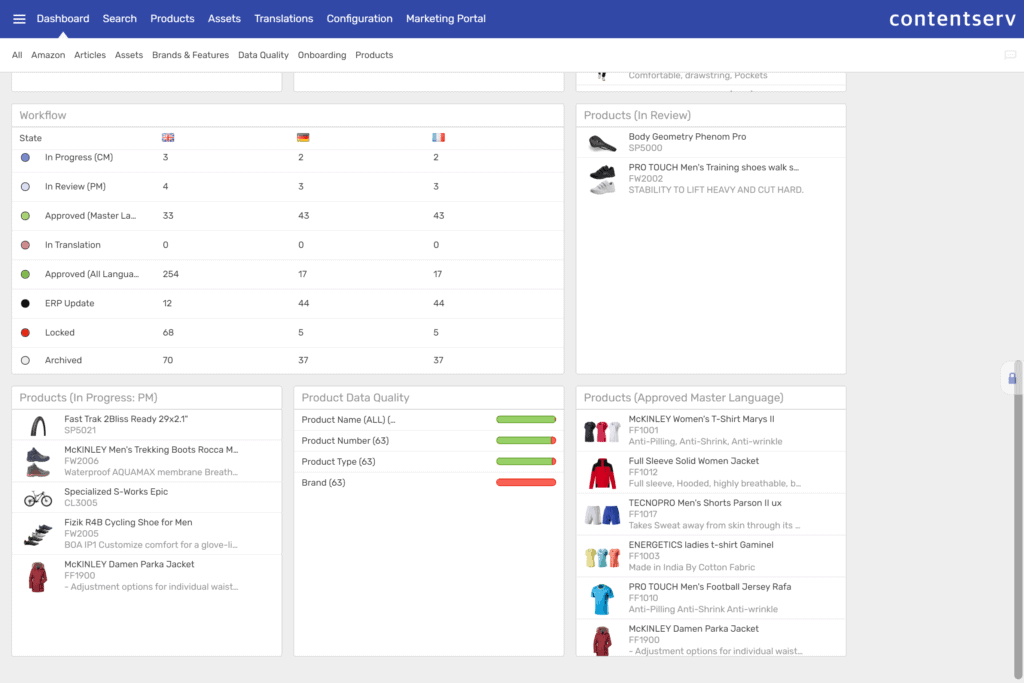Viewport: 1024px width, 683px height.
Task: Click the French flag column header
Action: point(438,138)
